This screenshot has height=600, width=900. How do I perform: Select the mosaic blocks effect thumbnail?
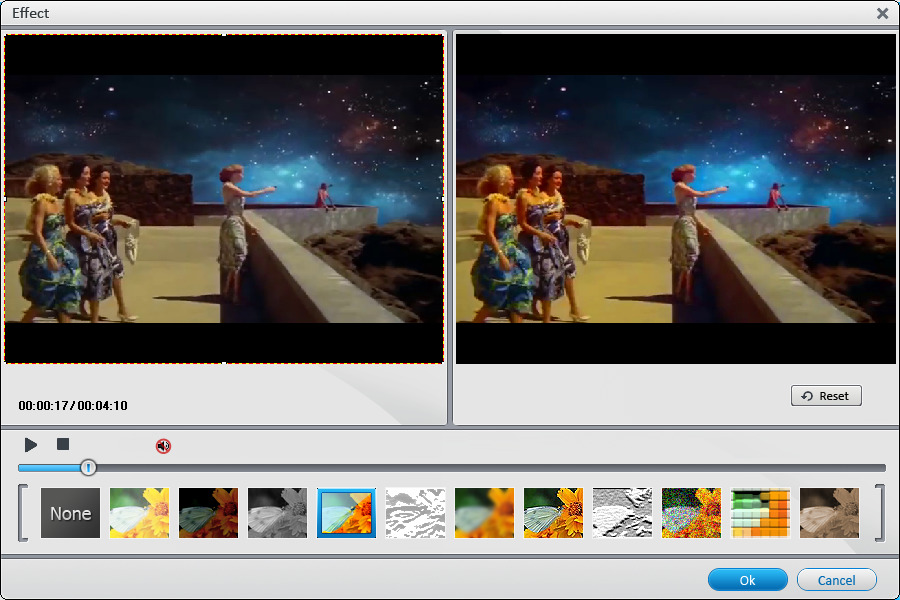(761, 513)
